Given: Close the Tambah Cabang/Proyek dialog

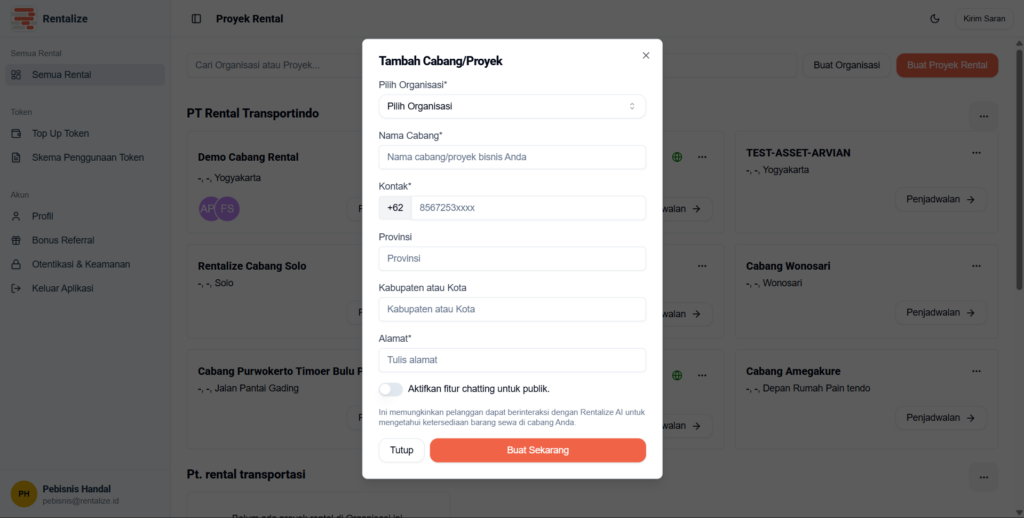Looking at the screenshot, I should (646, 56).
